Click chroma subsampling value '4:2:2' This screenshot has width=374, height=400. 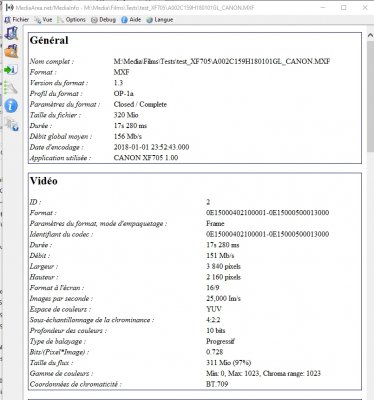pyautogui.click(x=213, y=320)
